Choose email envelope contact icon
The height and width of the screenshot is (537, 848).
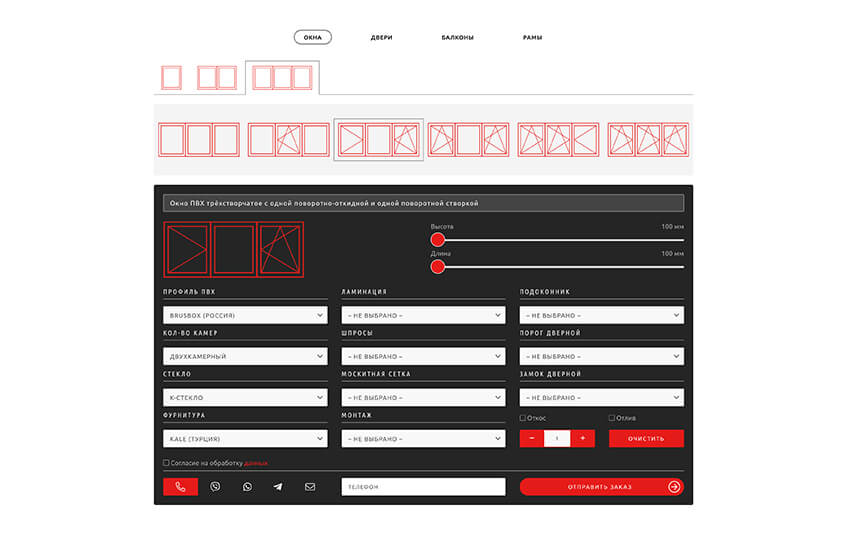[310, 487]
